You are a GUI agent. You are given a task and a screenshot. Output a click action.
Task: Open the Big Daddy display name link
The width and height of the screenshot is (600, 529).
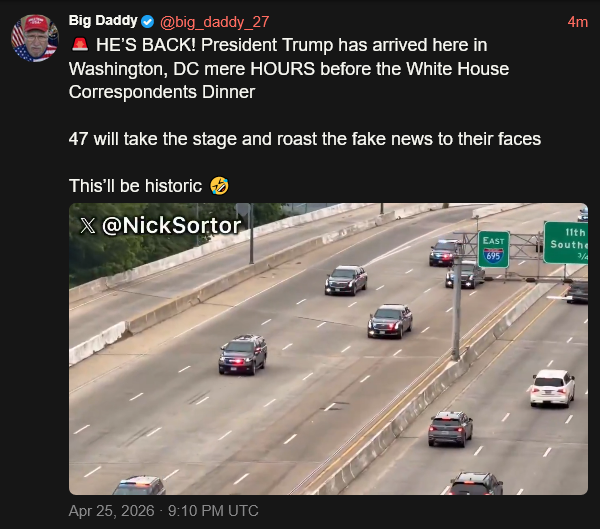coord(102,21)
